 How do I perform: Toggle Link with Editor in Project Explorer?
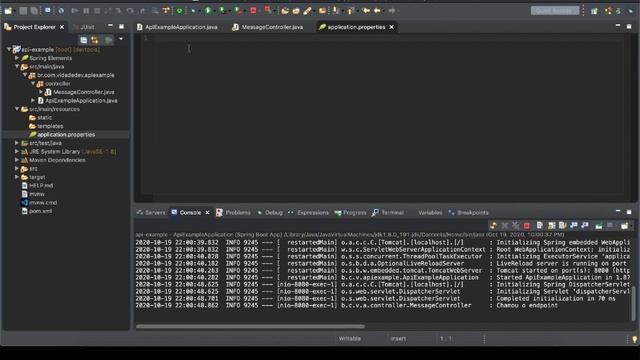click(95, 40)
